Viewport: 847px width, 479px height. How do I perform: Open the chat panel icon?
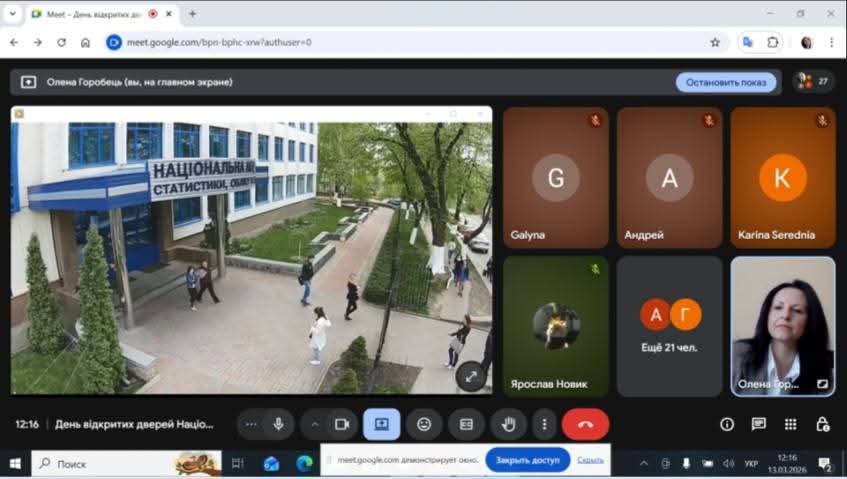point(759,424)
